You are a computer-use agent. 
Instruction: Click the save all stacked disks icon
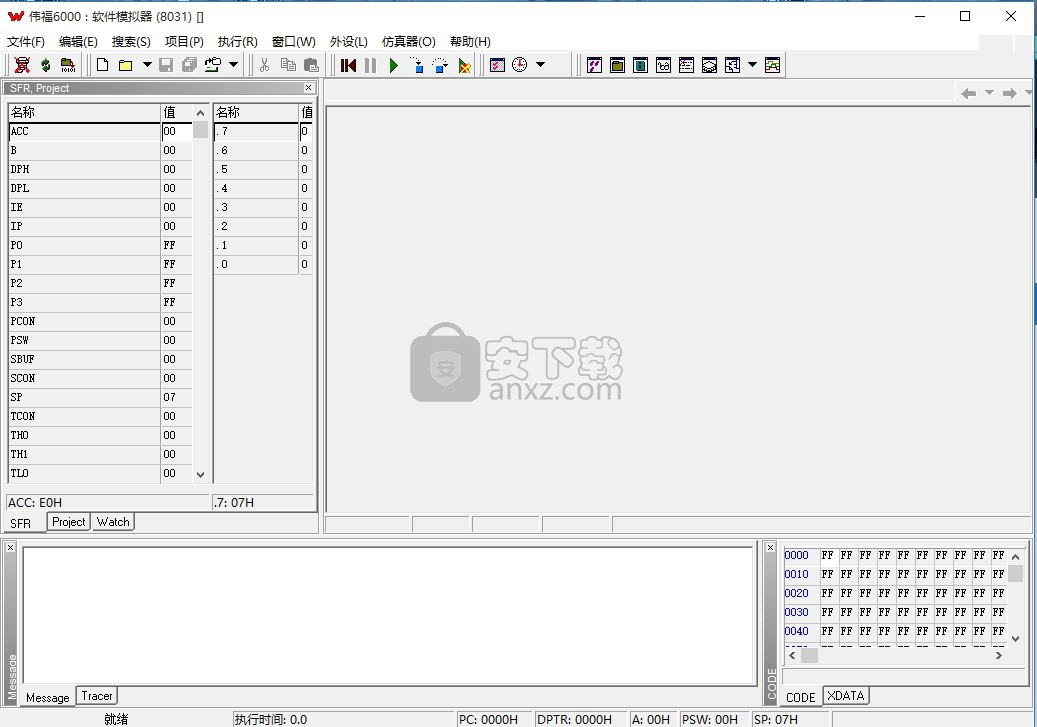(x=189, y=65)
